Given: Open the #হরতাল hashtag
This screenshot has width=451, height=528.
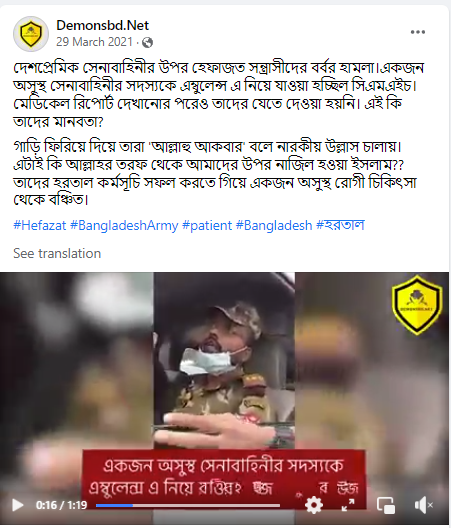Looking at the screenshot, I should click(x=340, y=225).
